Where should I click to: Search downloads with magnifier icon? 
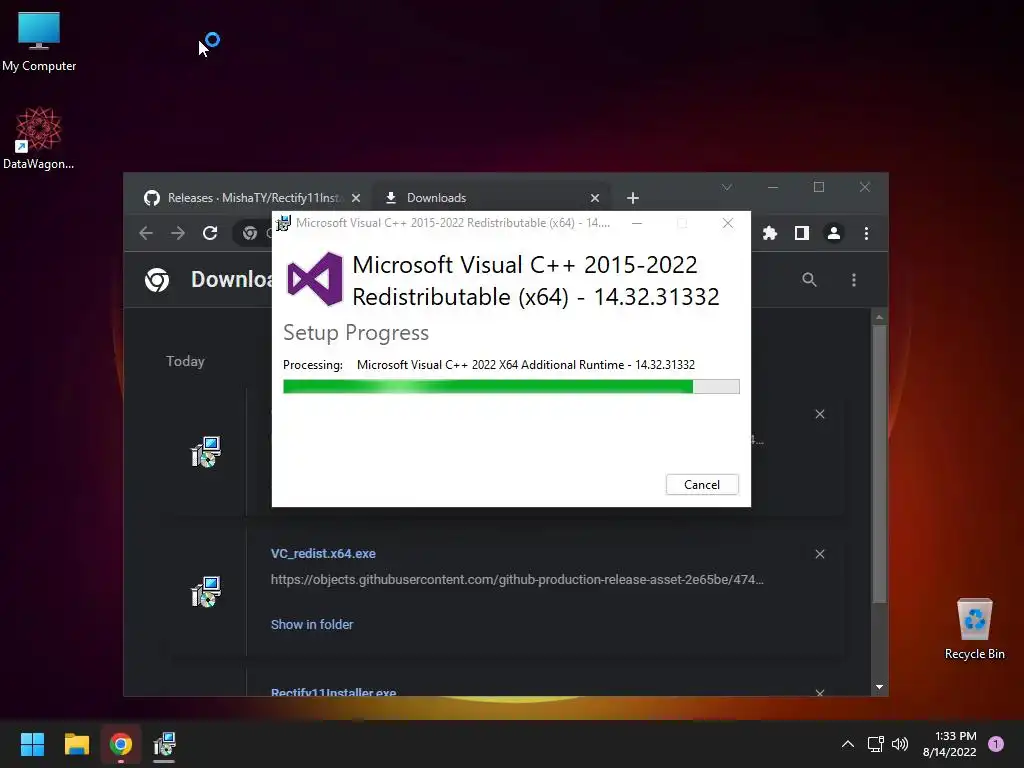(809, 280)
